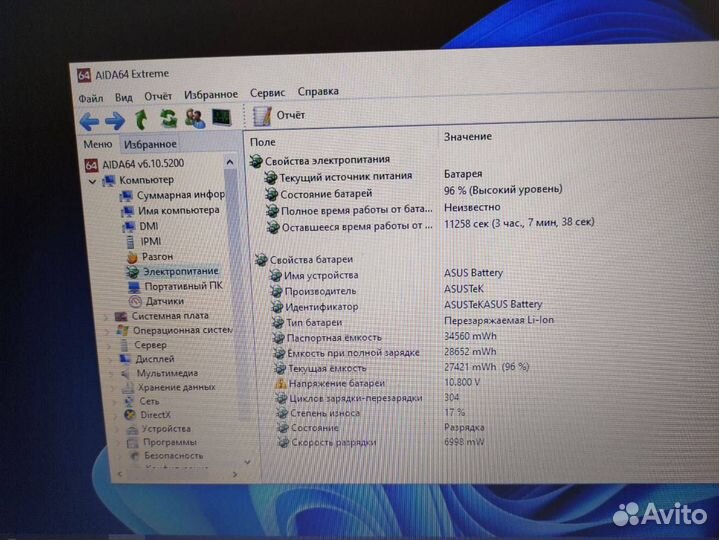Switch to the Избранное panel tab
The height and width of the screenshot is (540, 719).
click(x=150, y=144)
